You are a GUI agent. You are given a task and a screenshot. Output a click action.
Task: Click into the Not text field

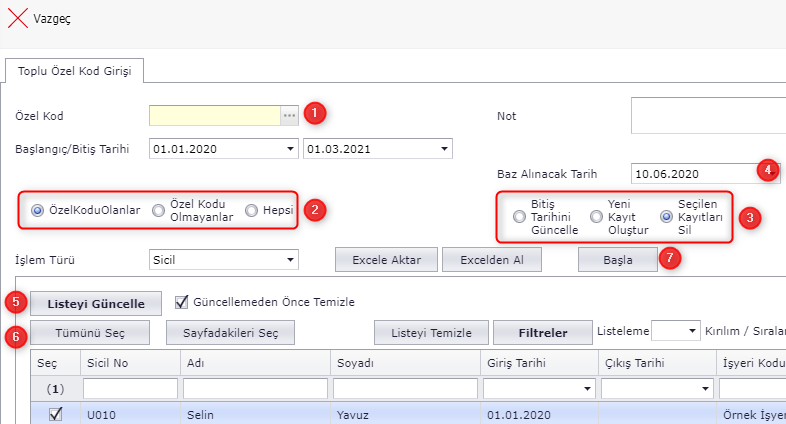[x=707, y=116]
